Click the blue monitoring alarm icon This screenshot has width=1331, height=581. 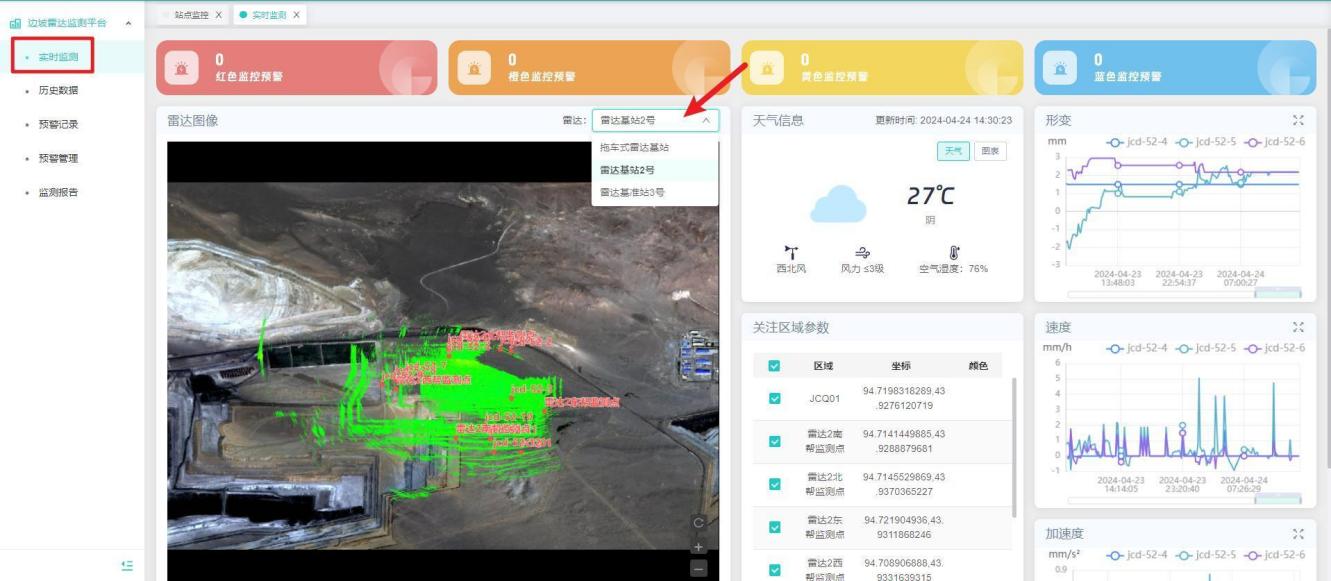(1059, 68)
